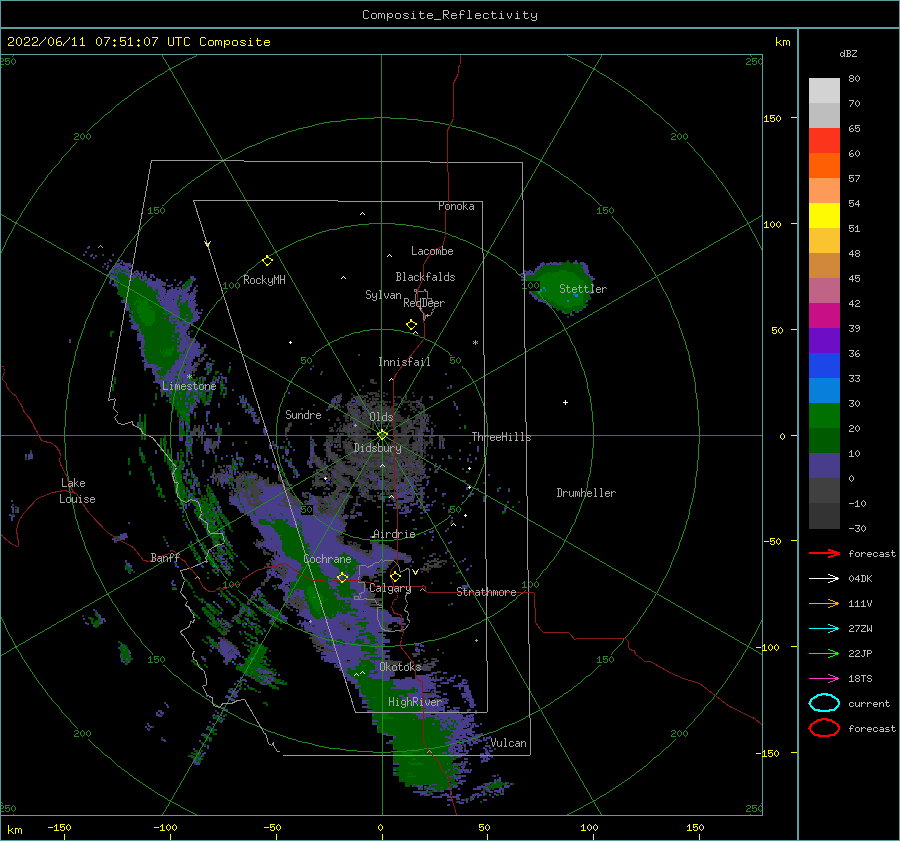Click the 33 dBZ blue color swatch
Viewport: 900px width, 841px height.
[824, 390]
